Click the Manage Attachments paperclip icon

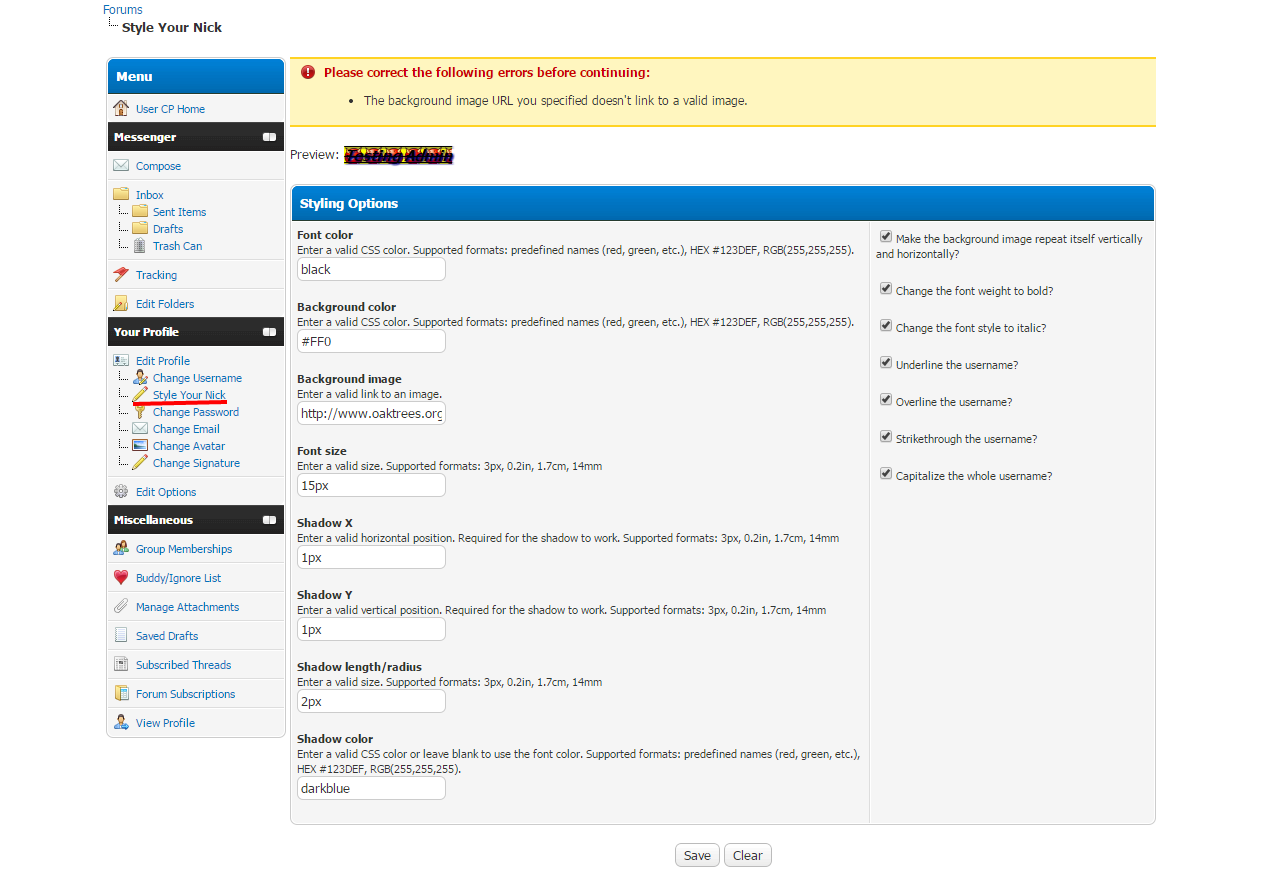click(121, 607)
